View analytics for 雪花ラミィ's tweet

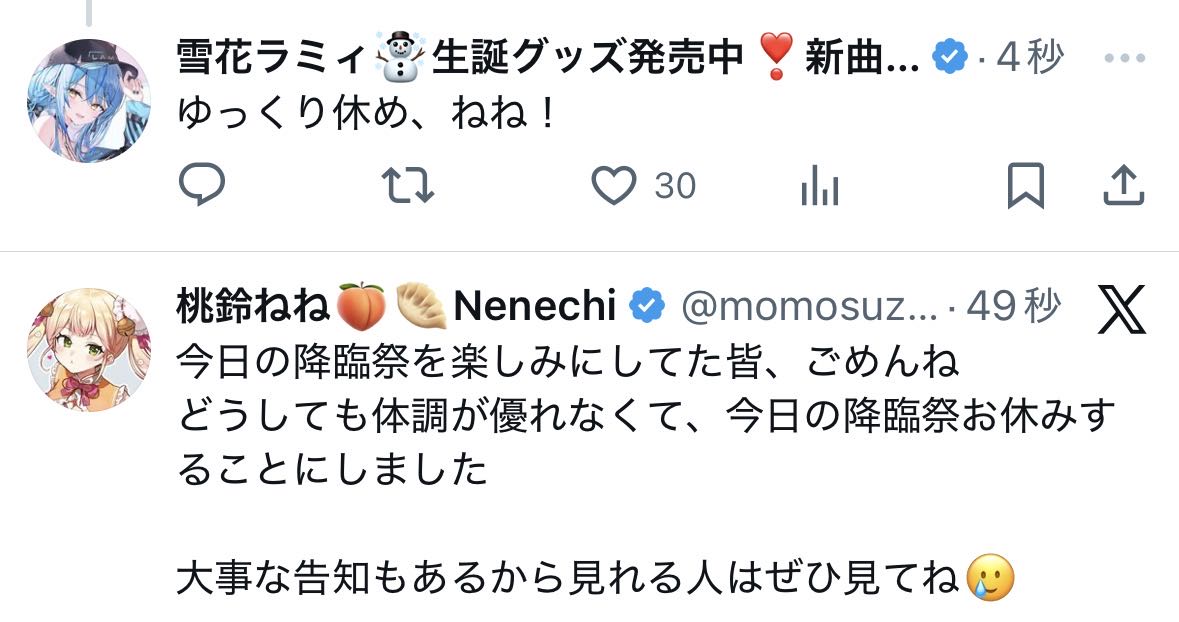820,187
